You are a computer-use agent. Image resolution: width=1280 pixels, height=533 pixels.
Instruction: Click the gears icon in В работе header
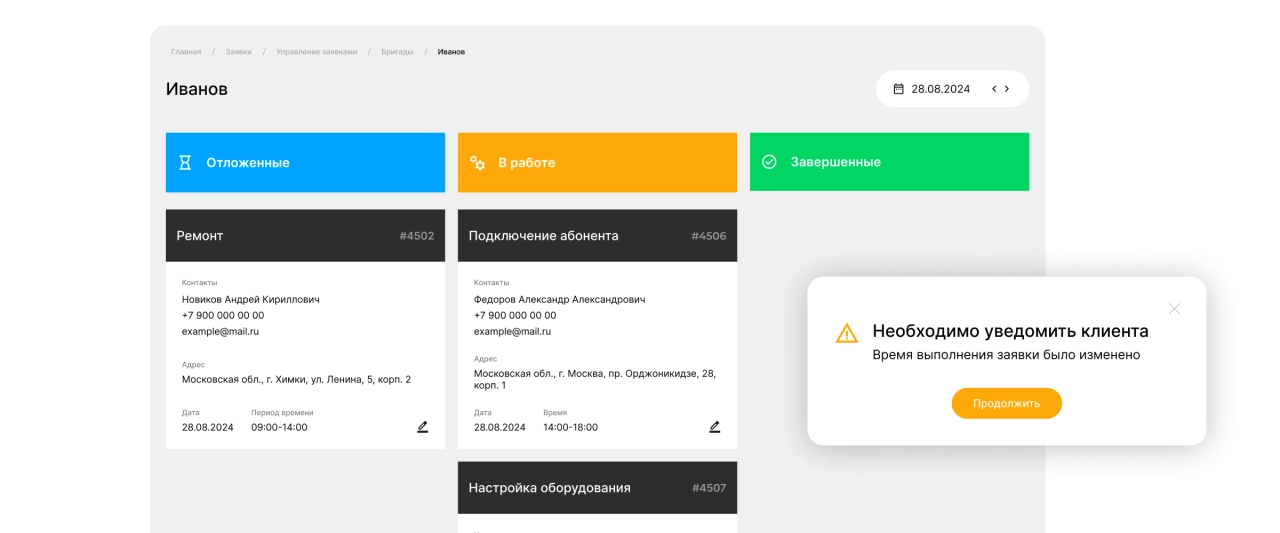pos(477,162)
